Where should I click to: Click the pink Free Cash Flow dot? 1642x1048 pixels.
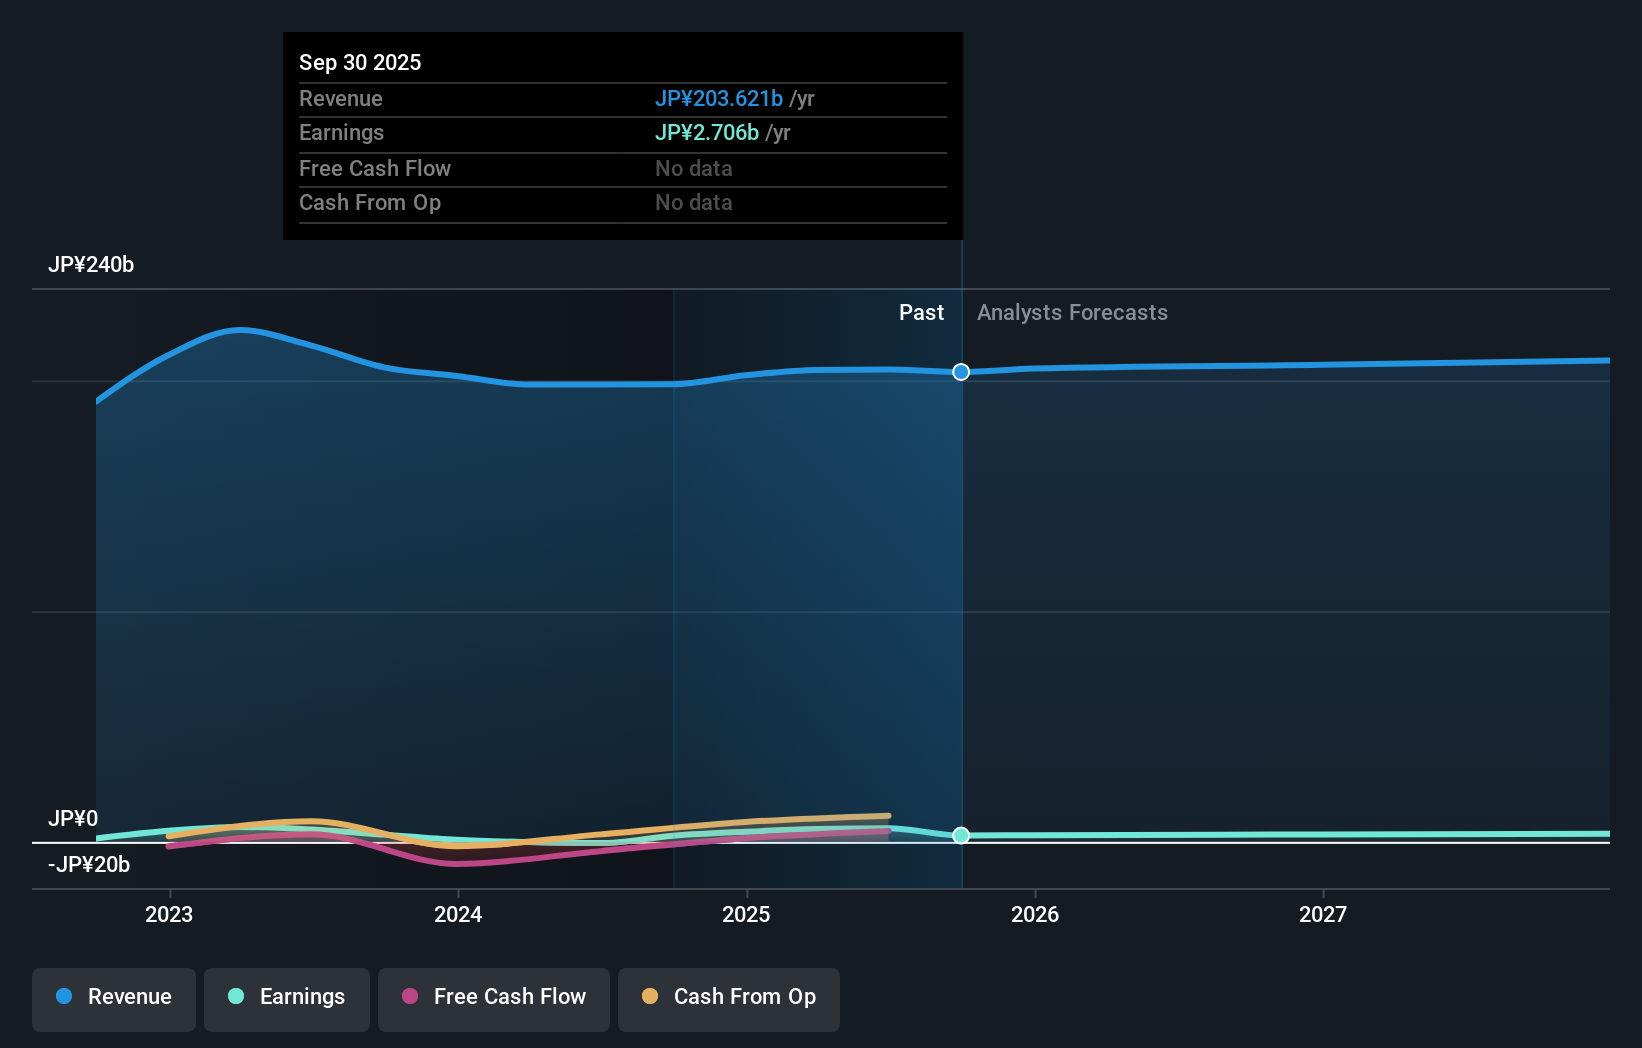[410, 997]
